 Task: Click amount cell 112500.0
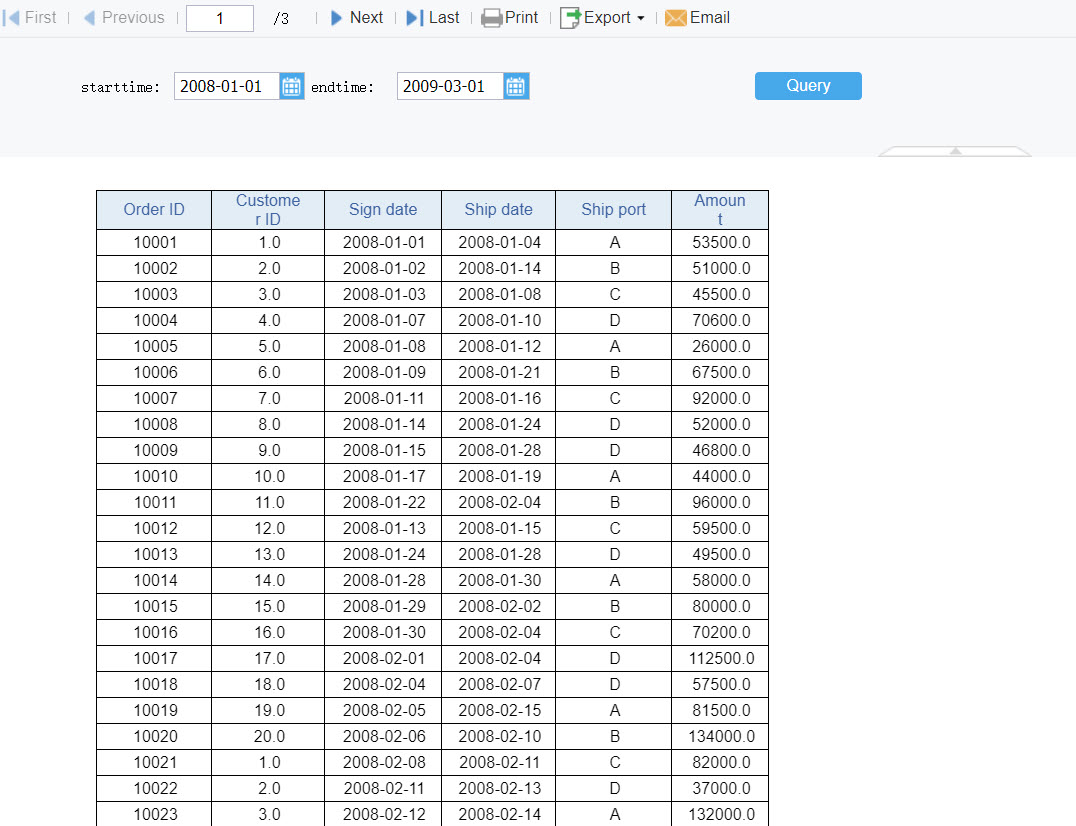[x=721, y=659]
